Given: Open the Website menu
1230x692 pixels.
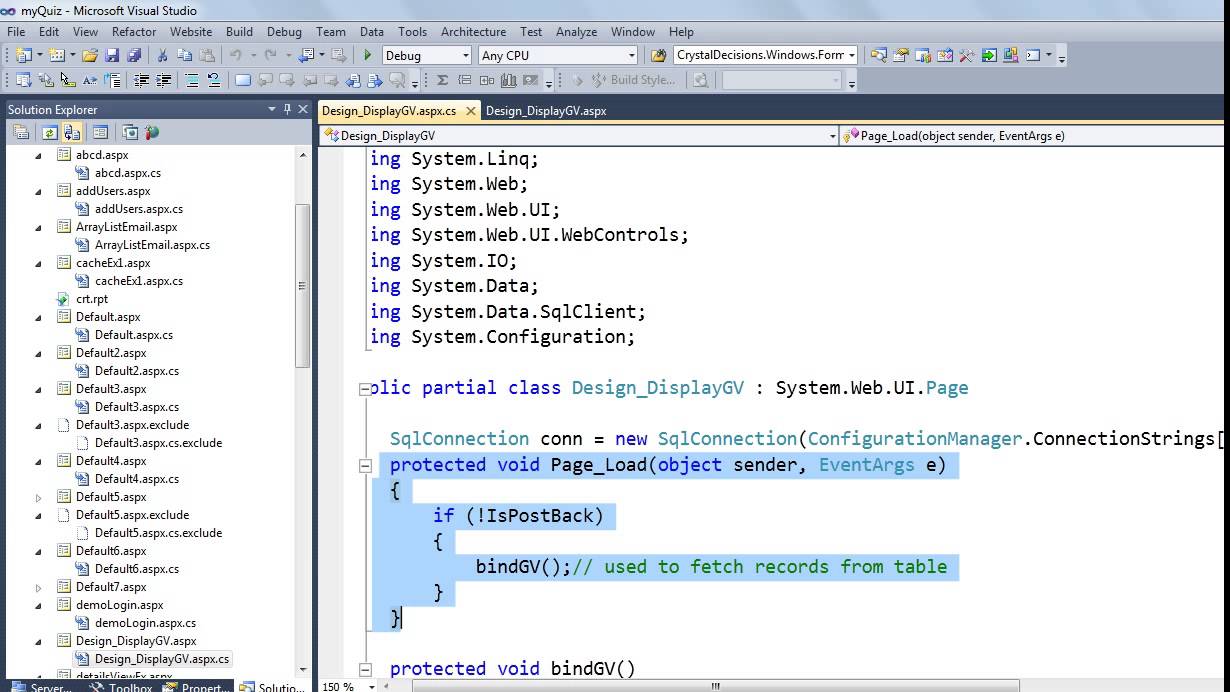Looking at the screenshot, I should (x=191, y=31).
